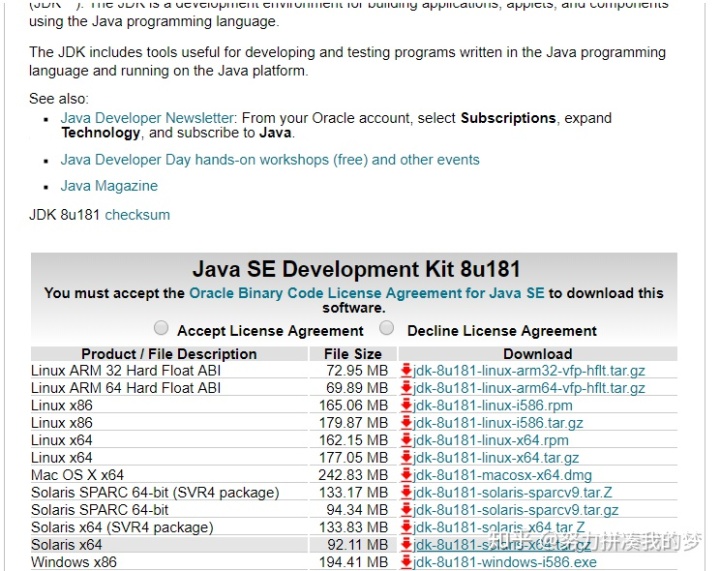Viewport: 720px width, 571px height.
Task: Click the File Size column header
Action: click(x=353, y=354)
